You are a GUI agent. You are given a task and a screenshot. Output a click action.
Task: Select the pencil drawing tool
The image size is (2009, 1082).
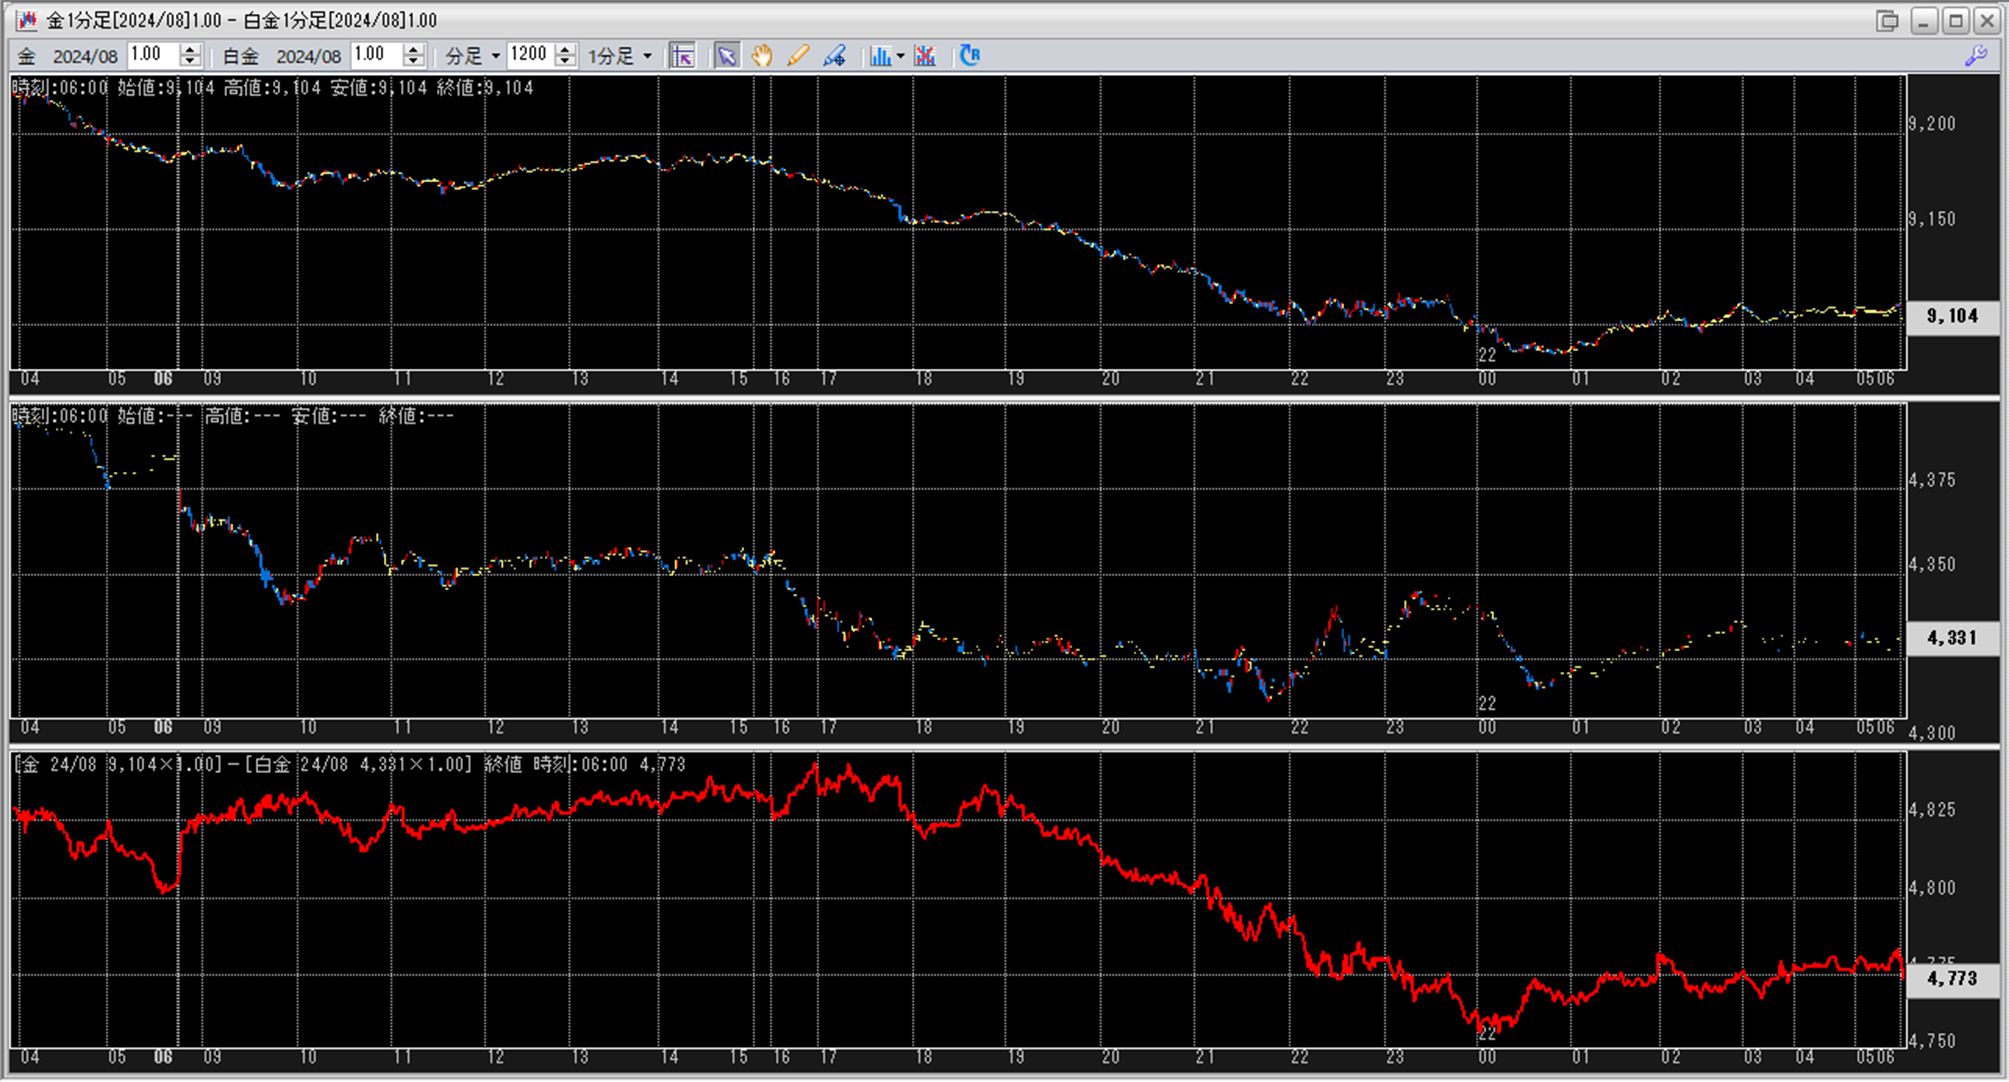797,56
